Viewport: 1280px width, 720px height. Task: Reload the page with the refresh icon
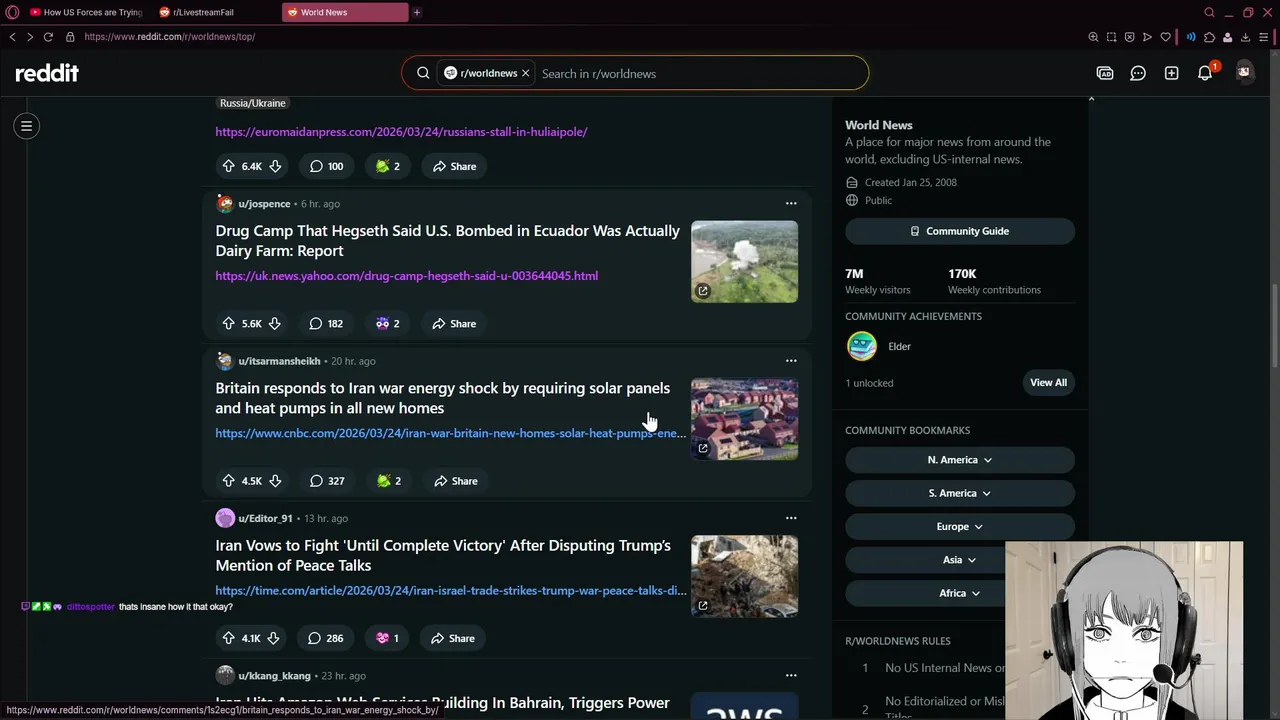tap(48, 37)
